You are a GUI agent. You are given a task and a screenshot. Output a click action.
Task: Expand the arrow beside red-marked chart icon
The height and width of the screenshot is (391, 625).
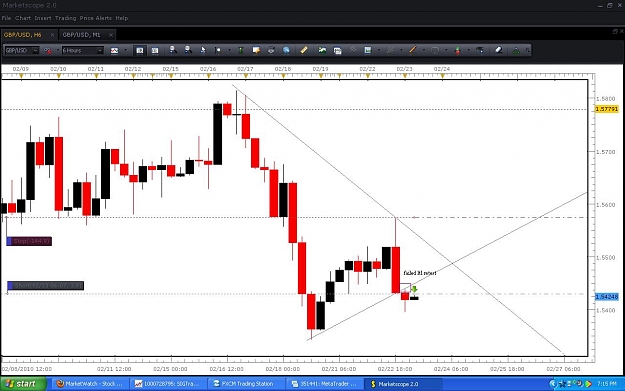tap(58, 50)
